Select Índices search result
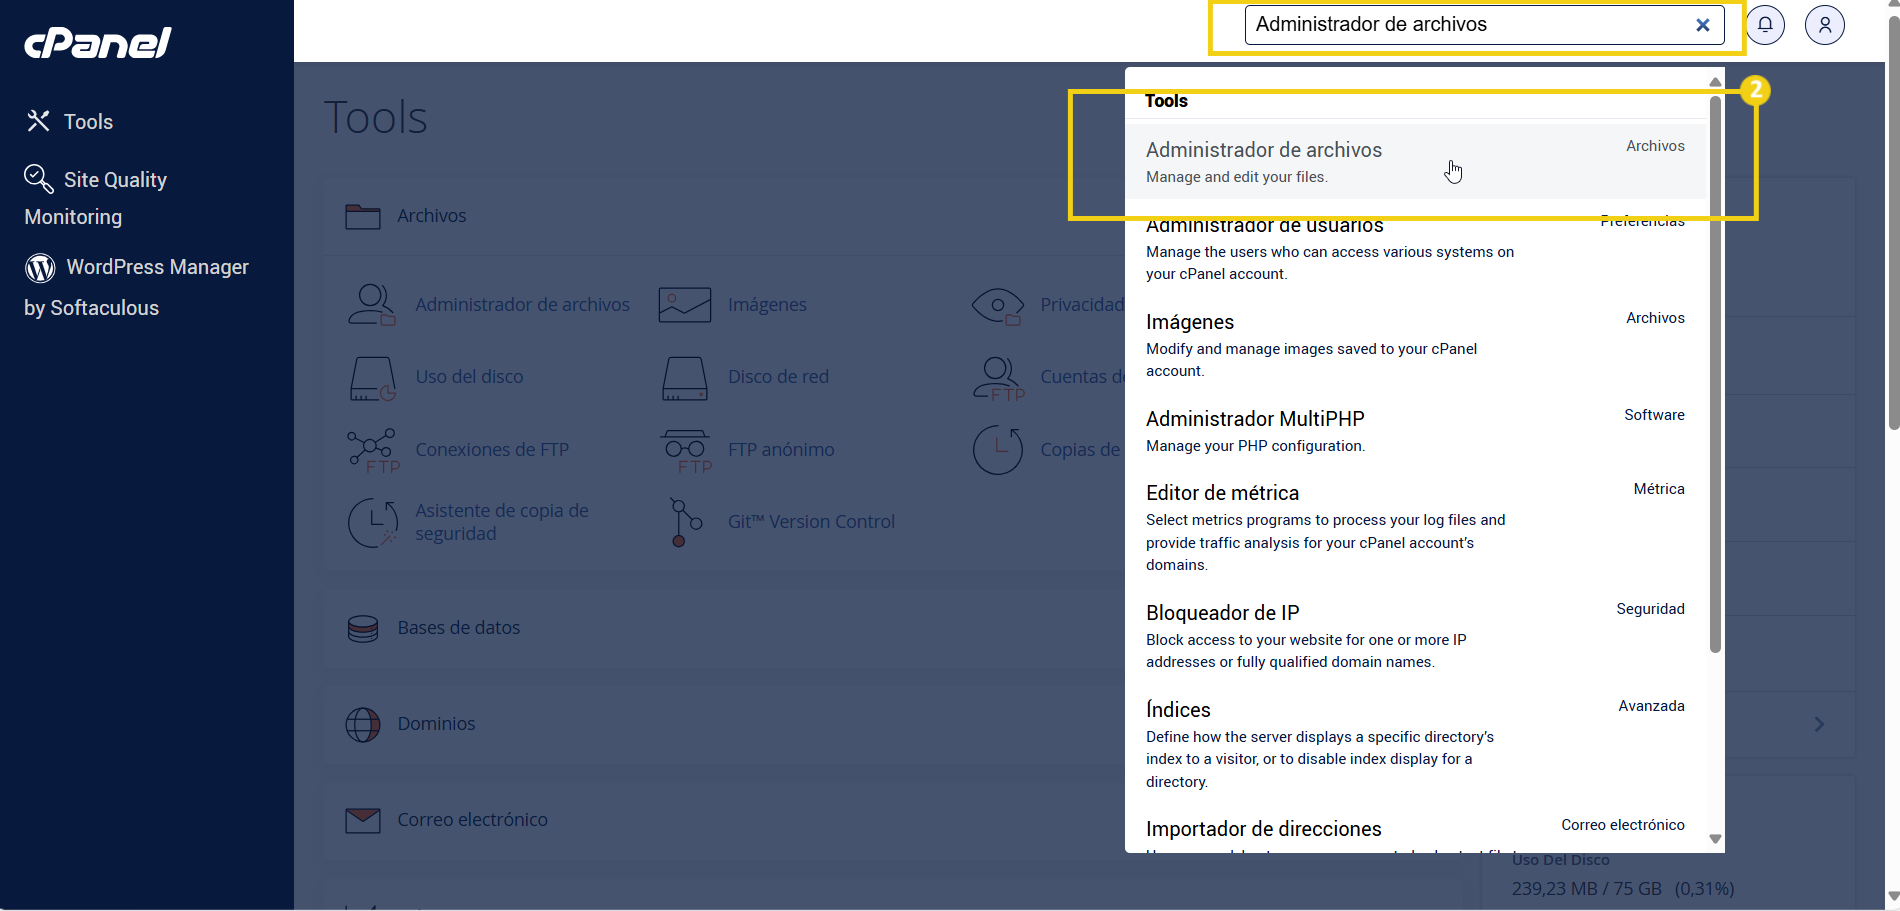This screenshot has height=911, width=1900. pyautogui.click(x=1415, y=744)
